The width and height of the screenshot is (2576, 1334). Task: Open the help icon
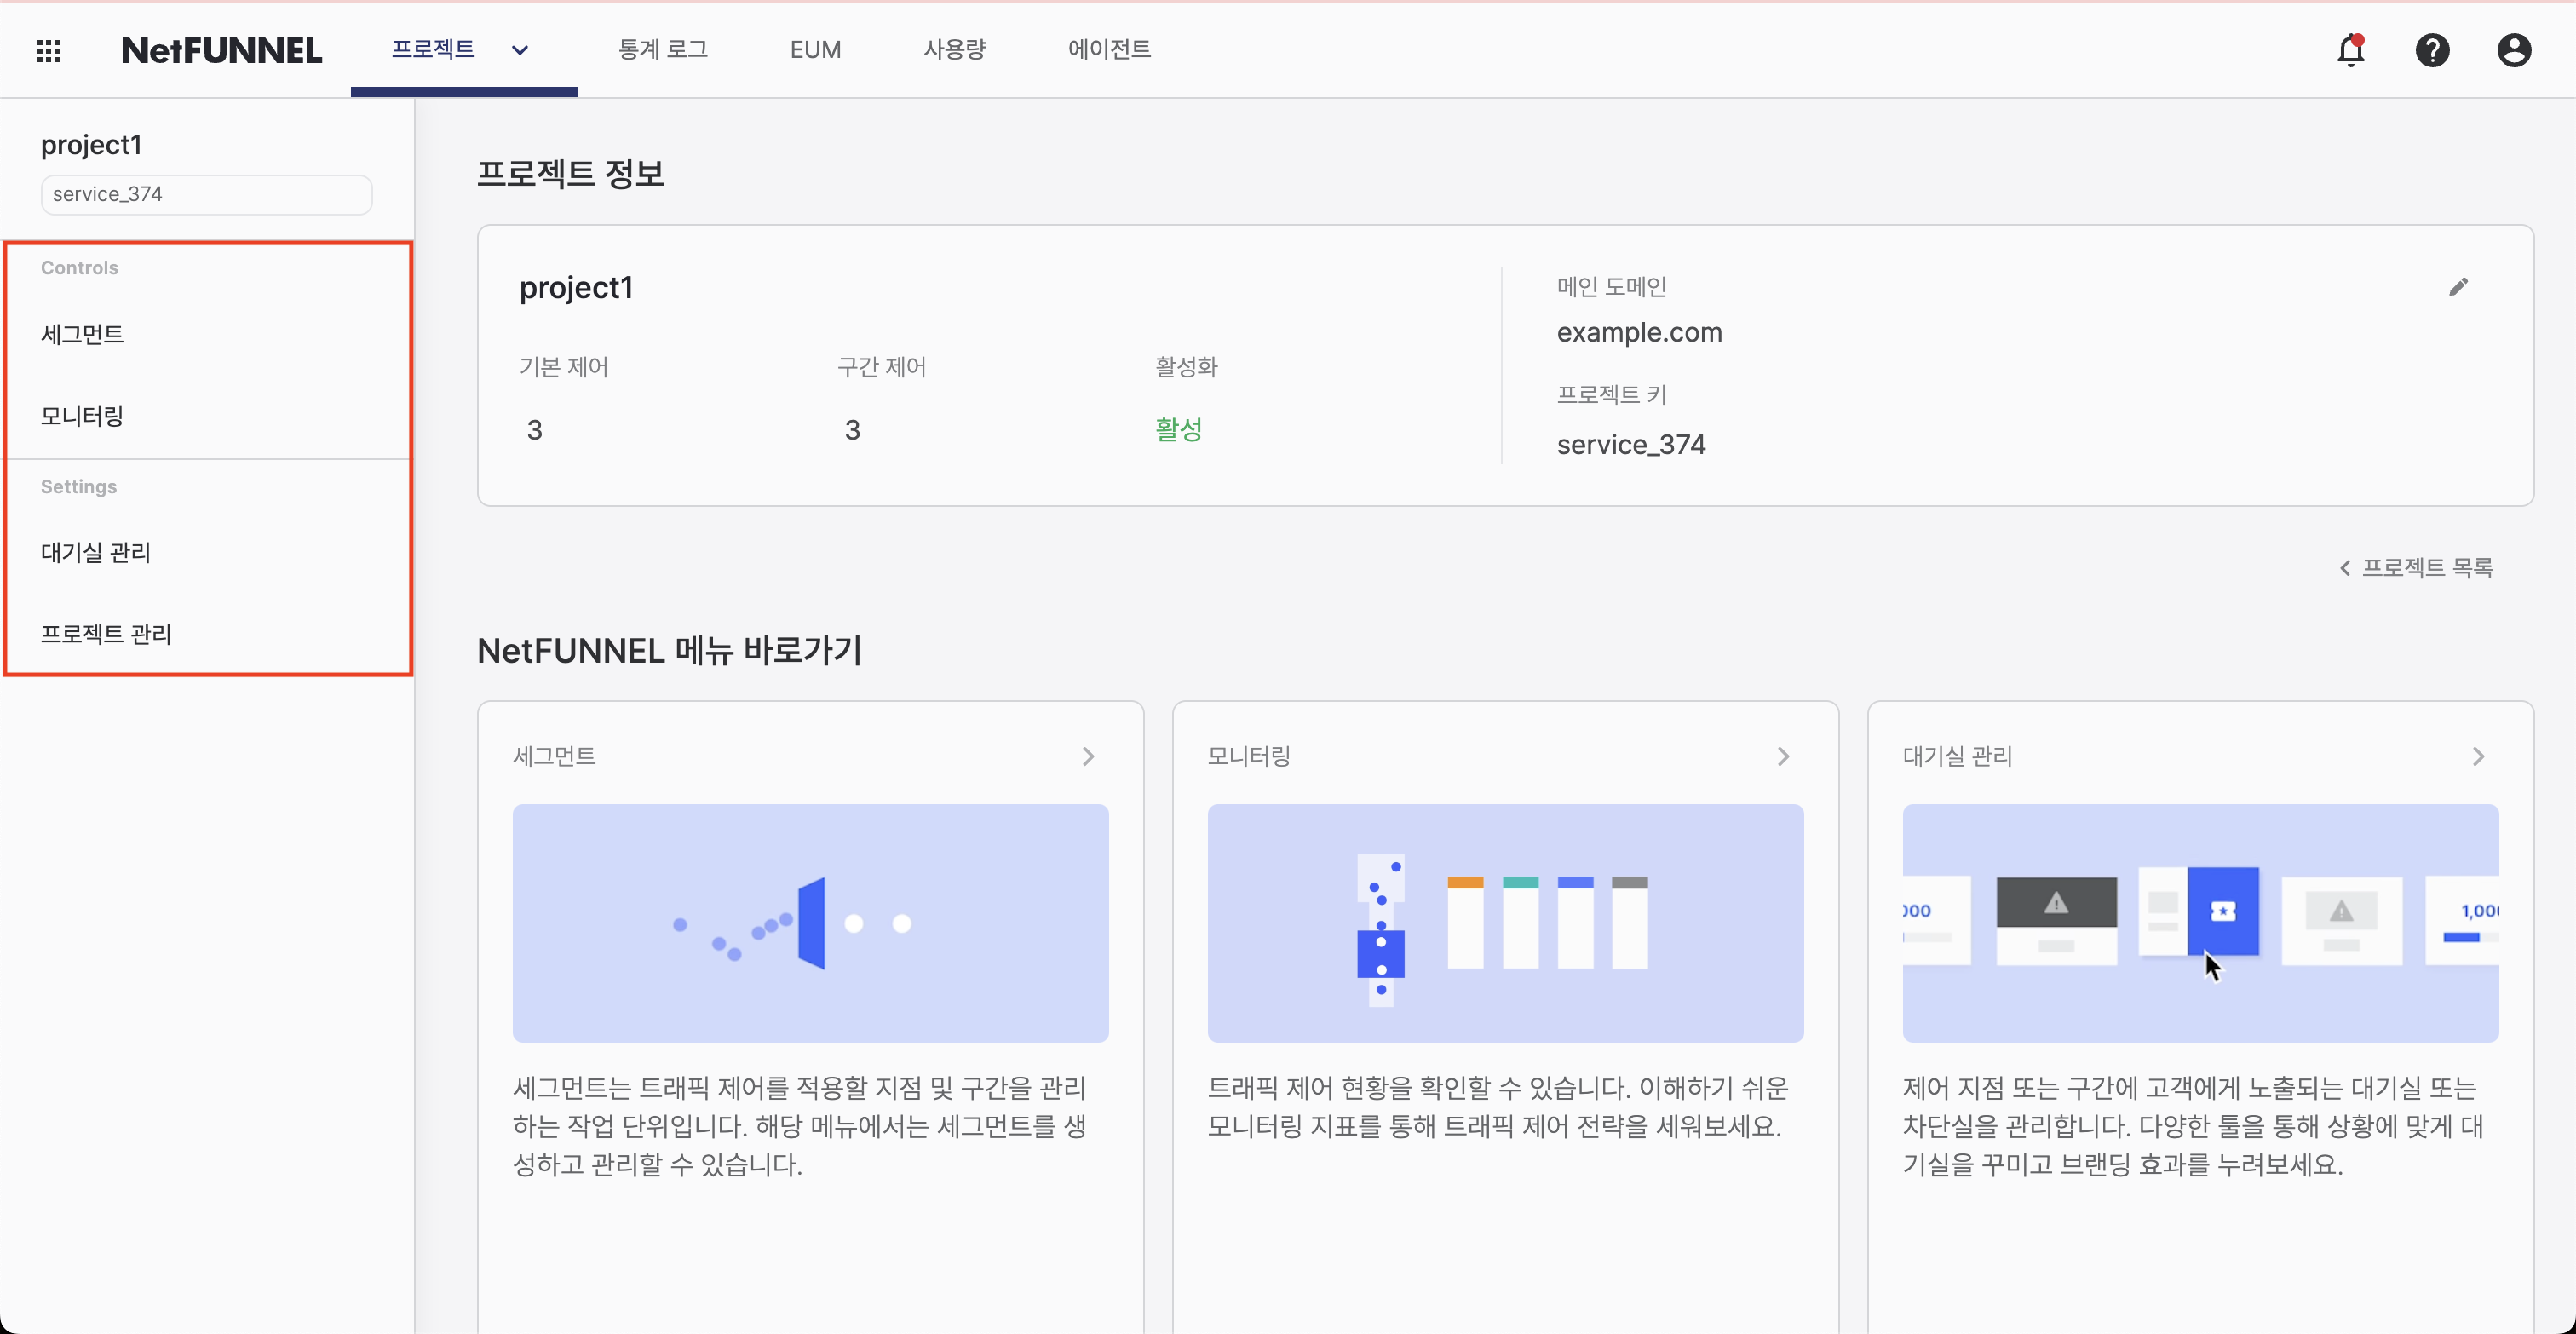[x=2433, y=50]
